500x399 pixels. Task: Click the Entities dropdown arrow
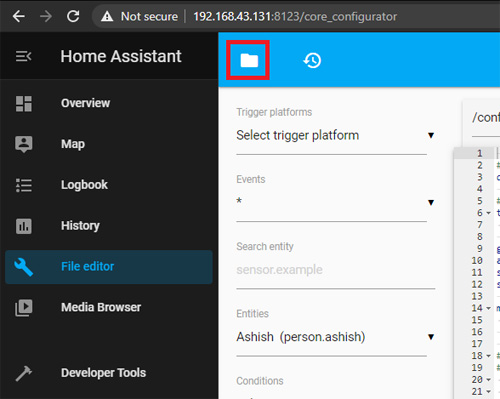(x=431, y=337)
